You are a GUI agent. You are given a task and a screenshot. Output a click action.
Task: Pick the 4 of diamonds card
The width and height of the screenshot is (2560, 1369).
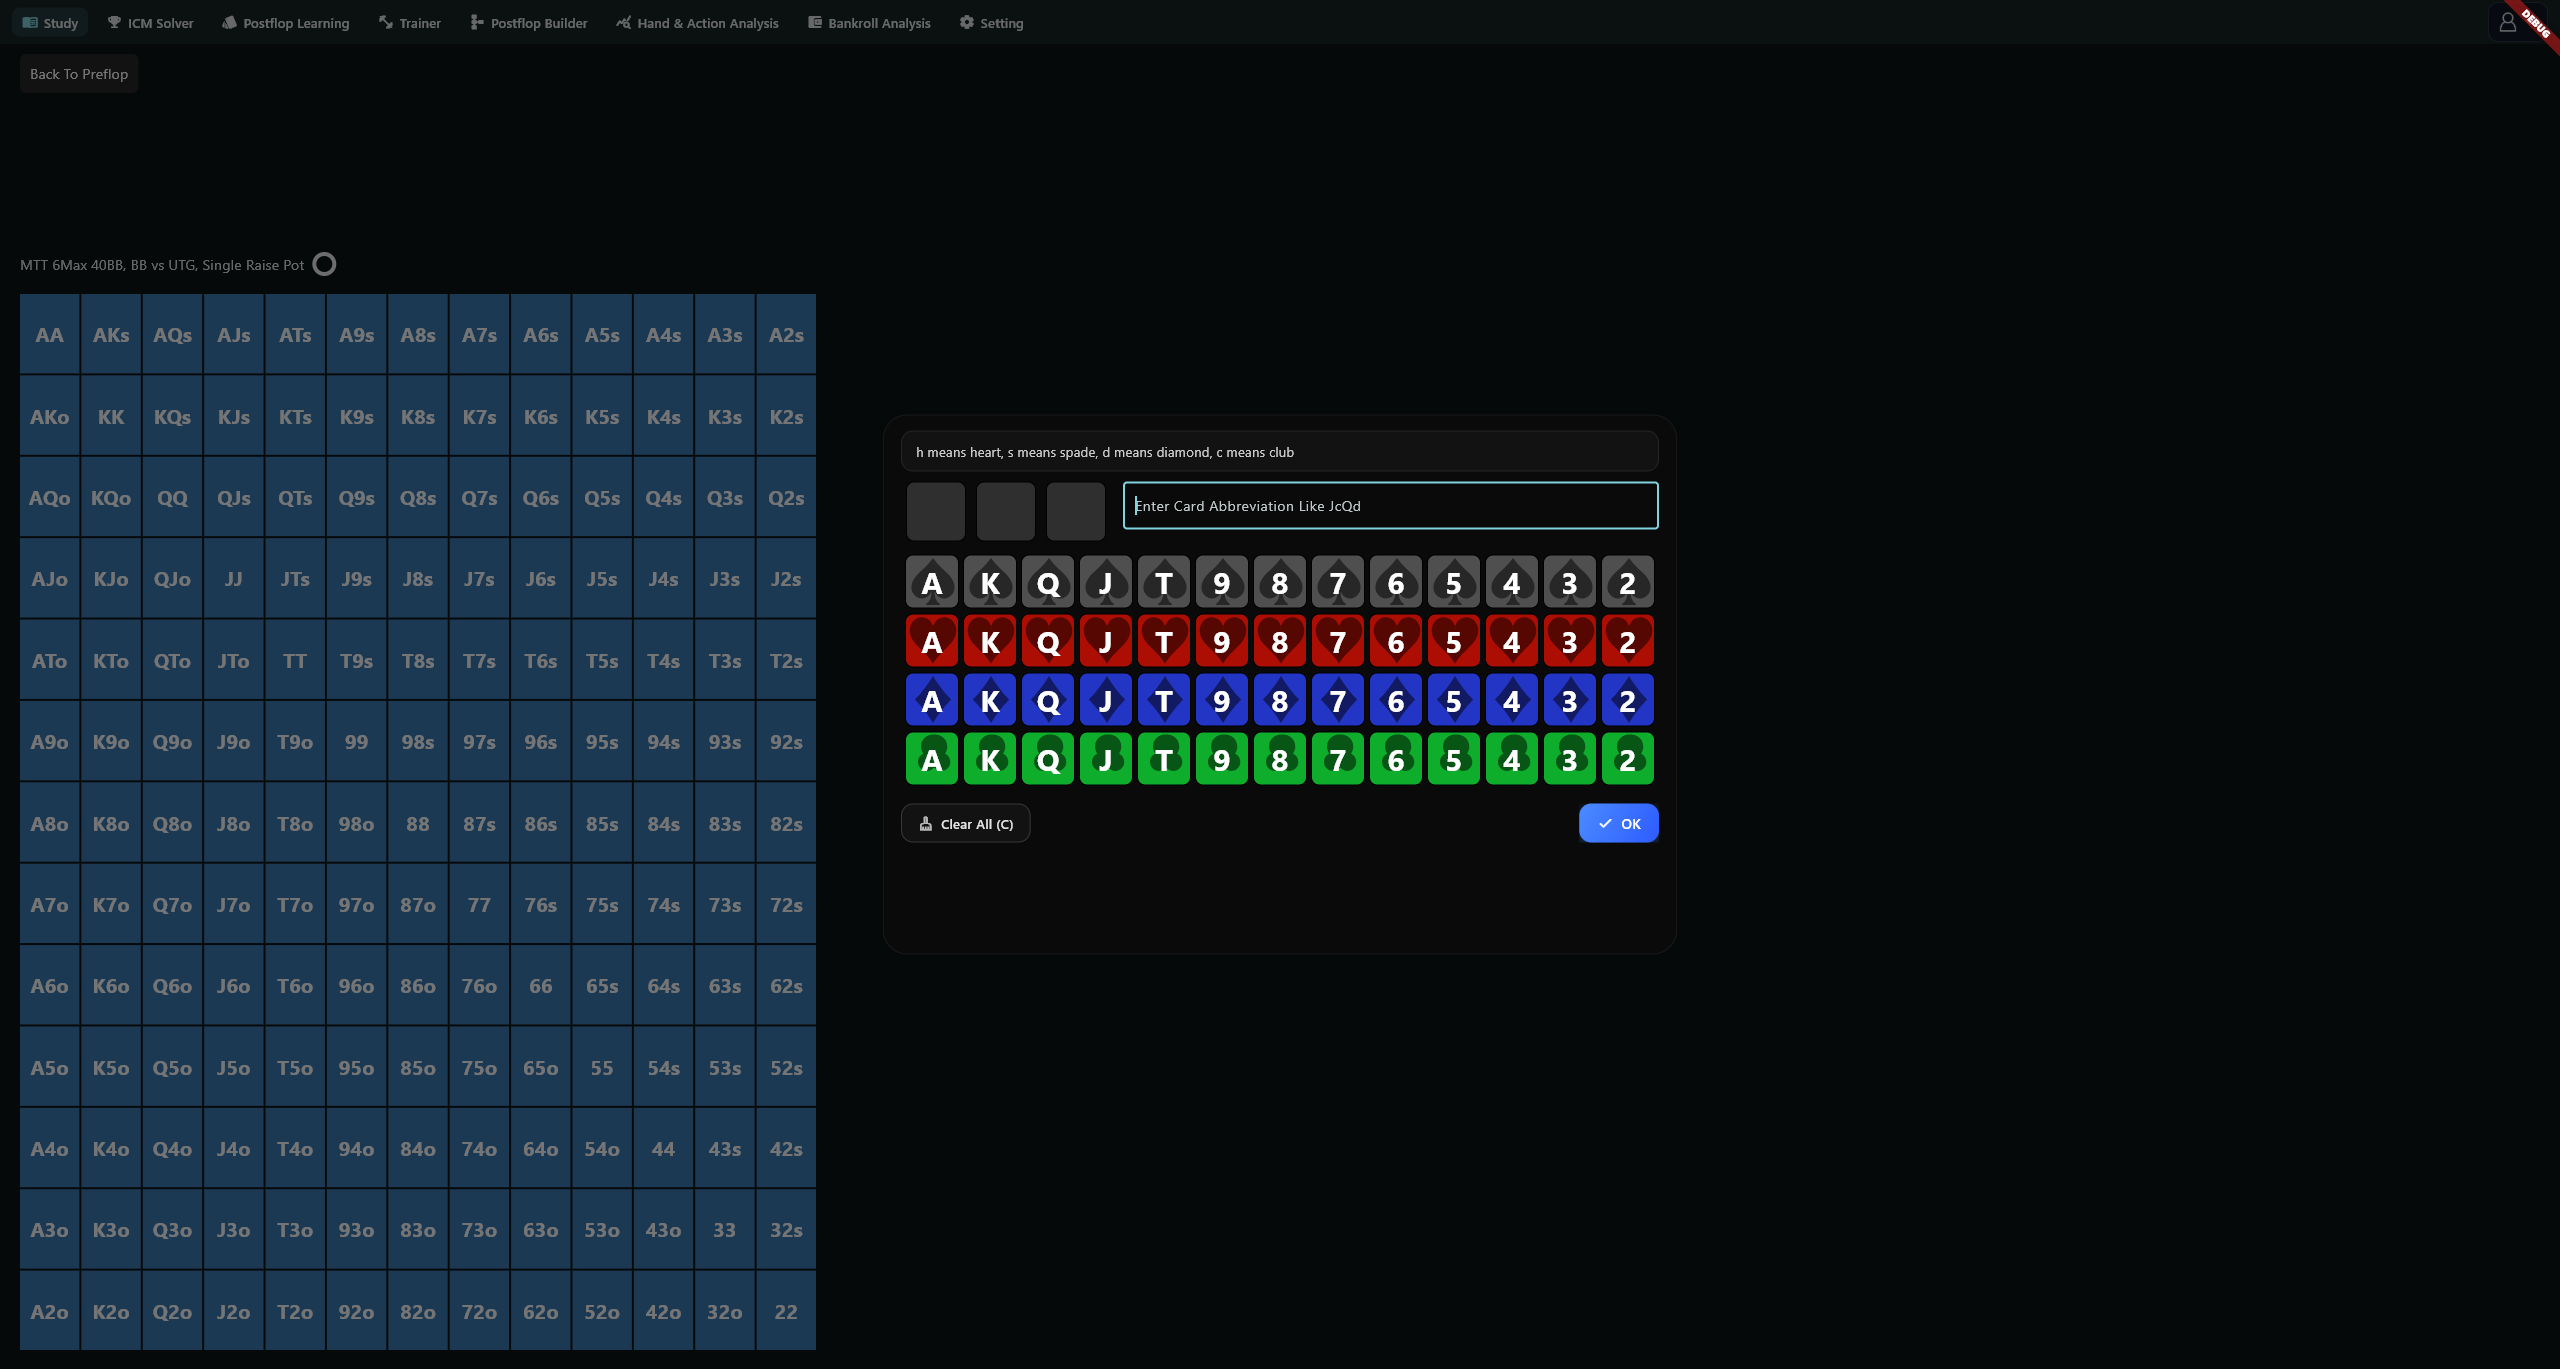coord(1511,700)
